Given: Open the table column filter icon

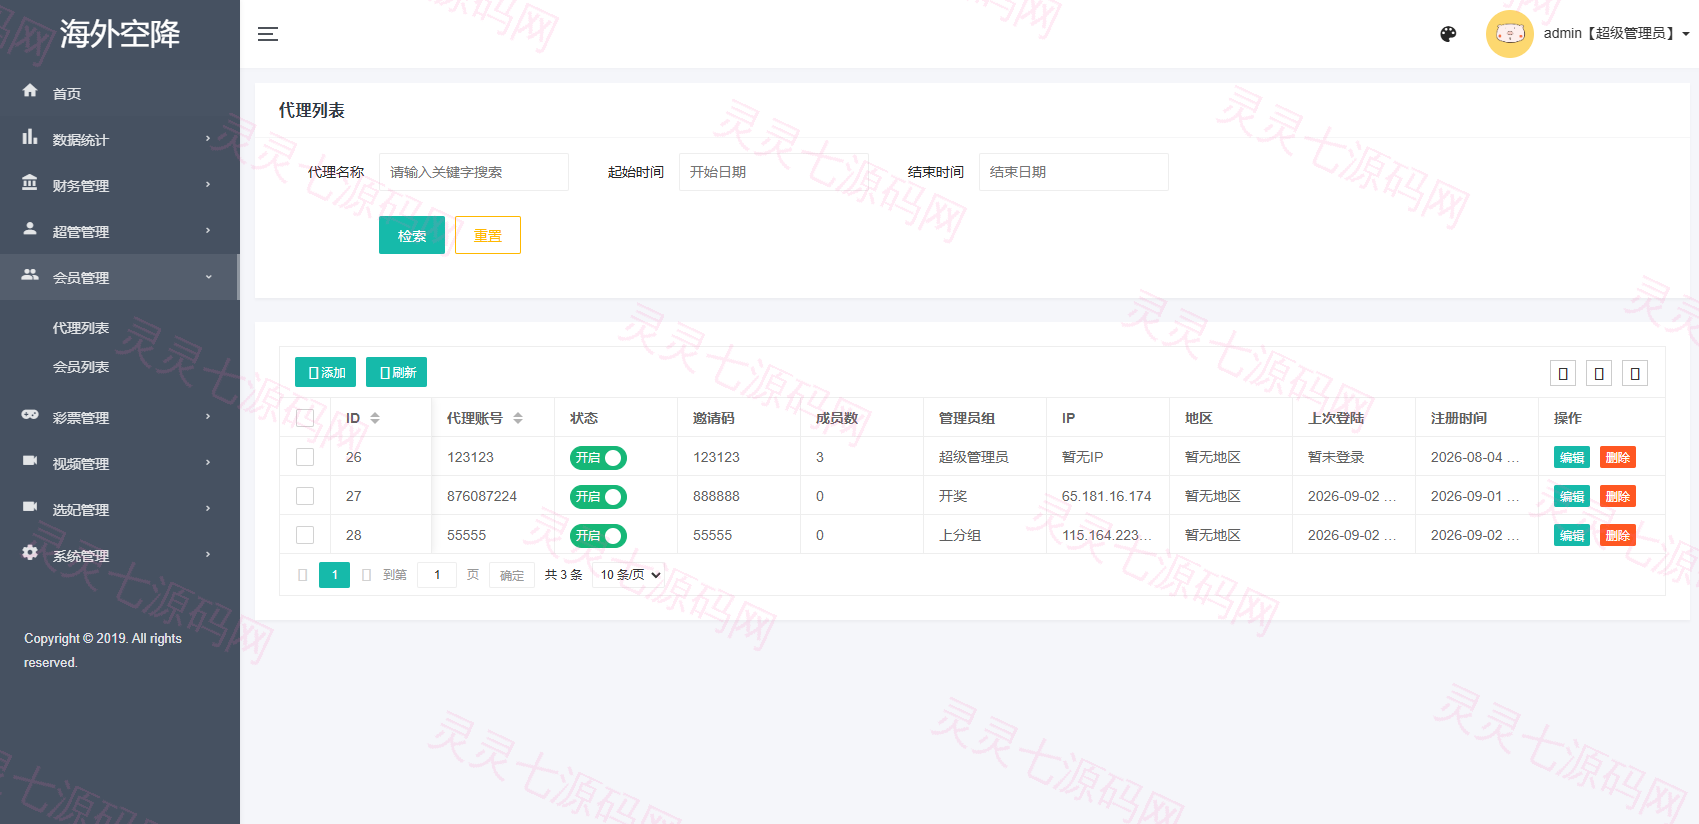Looking at the screenshot, I should tap(1563, 374).
